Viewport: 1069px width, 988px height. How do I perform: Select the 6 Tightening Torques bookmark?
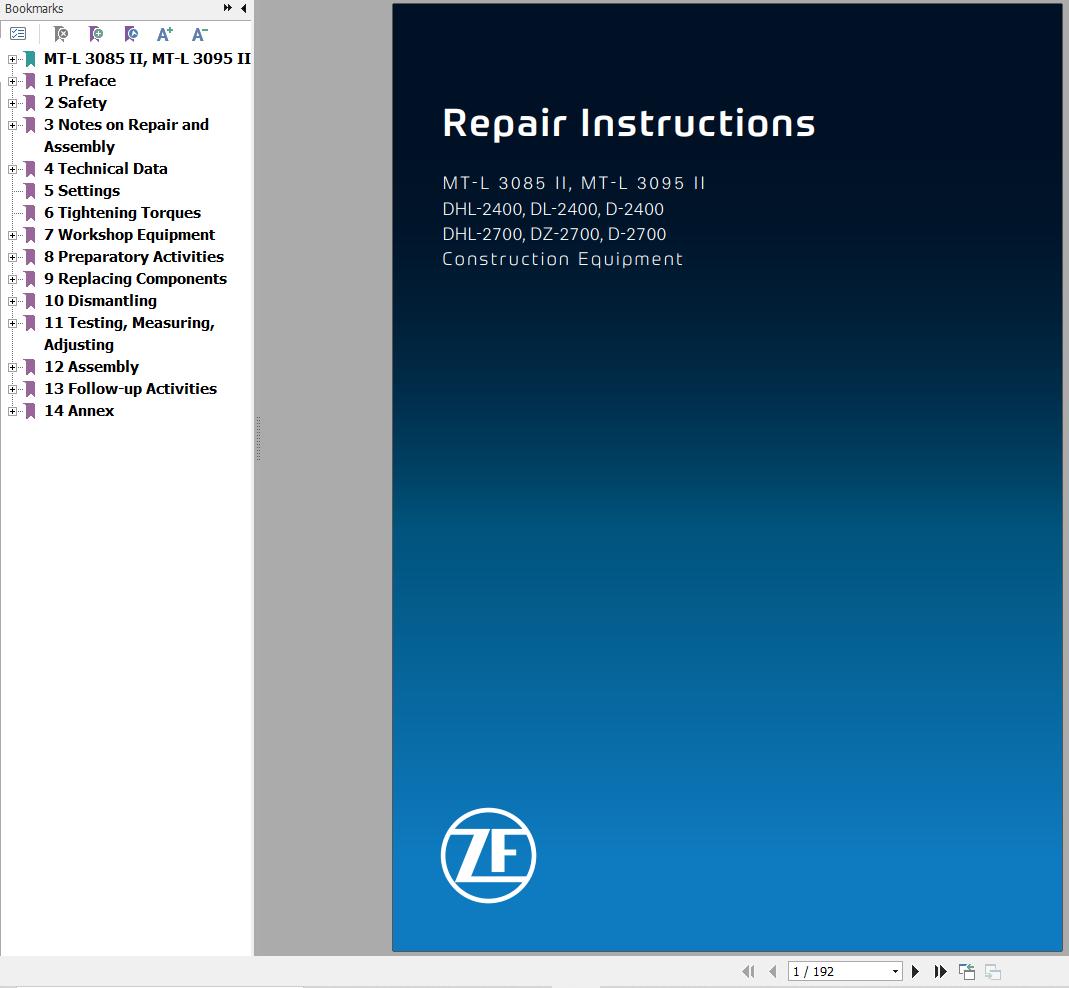coord(121,212)
